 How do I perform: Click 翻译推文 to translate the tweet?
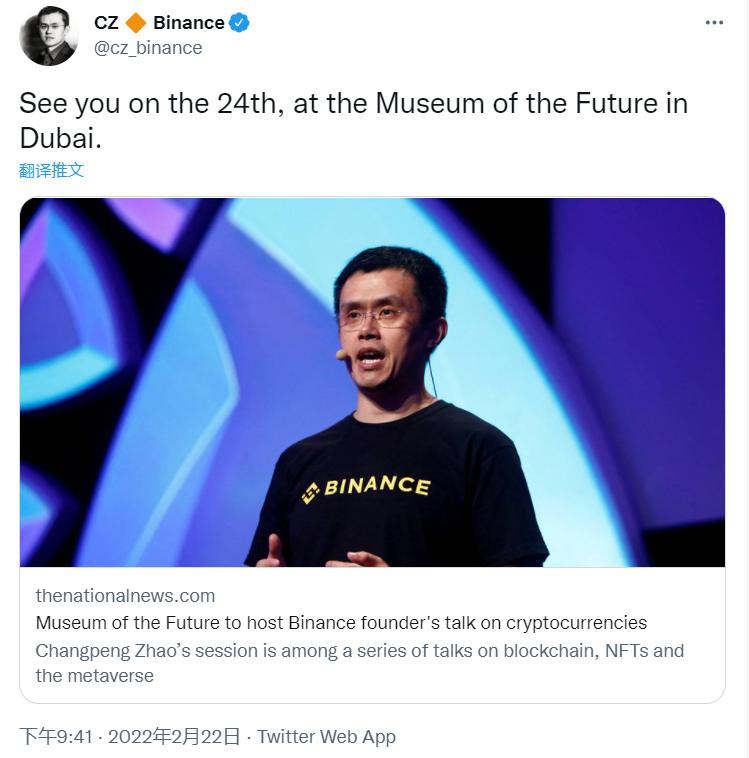coord(52,170)
